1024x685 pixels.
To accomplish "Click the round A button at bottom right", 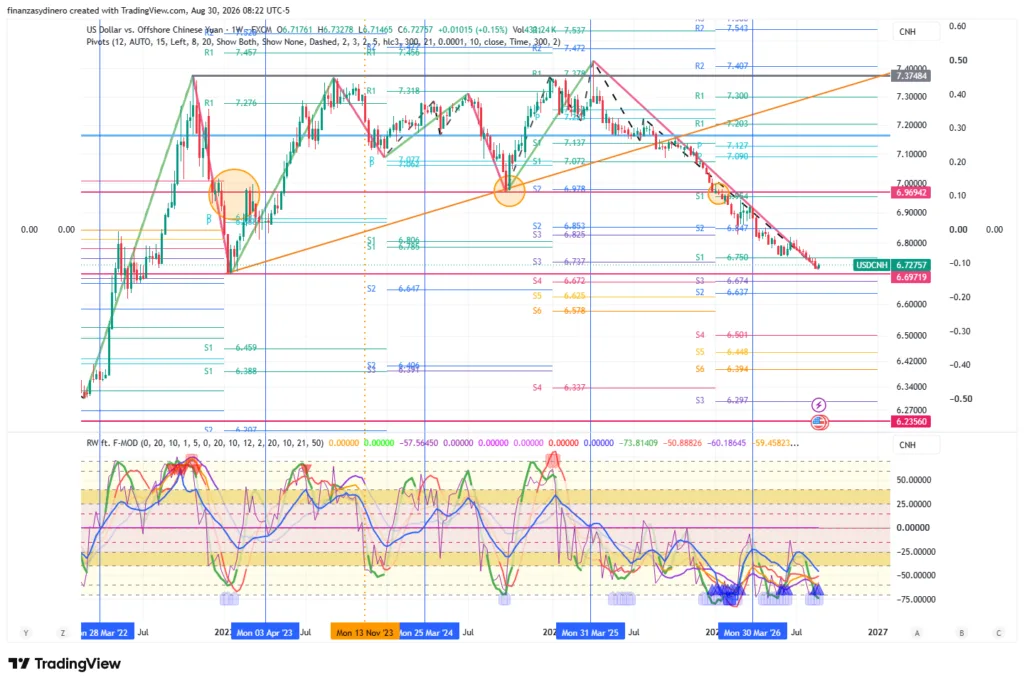I will (x=917, y=633).
